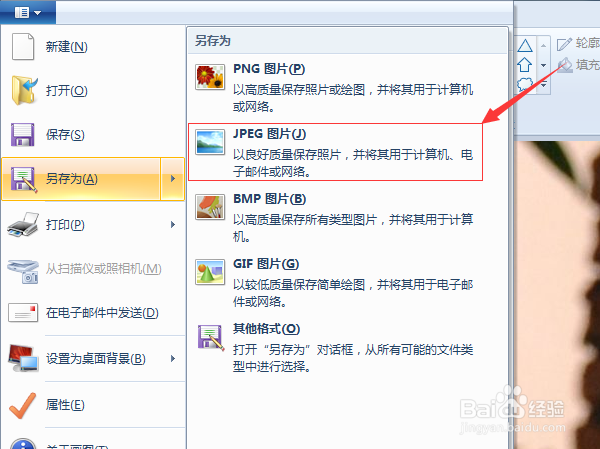600x449 pixels.
Task: Click the 打印(P) menu label
Action: click(x=65, y=225)
